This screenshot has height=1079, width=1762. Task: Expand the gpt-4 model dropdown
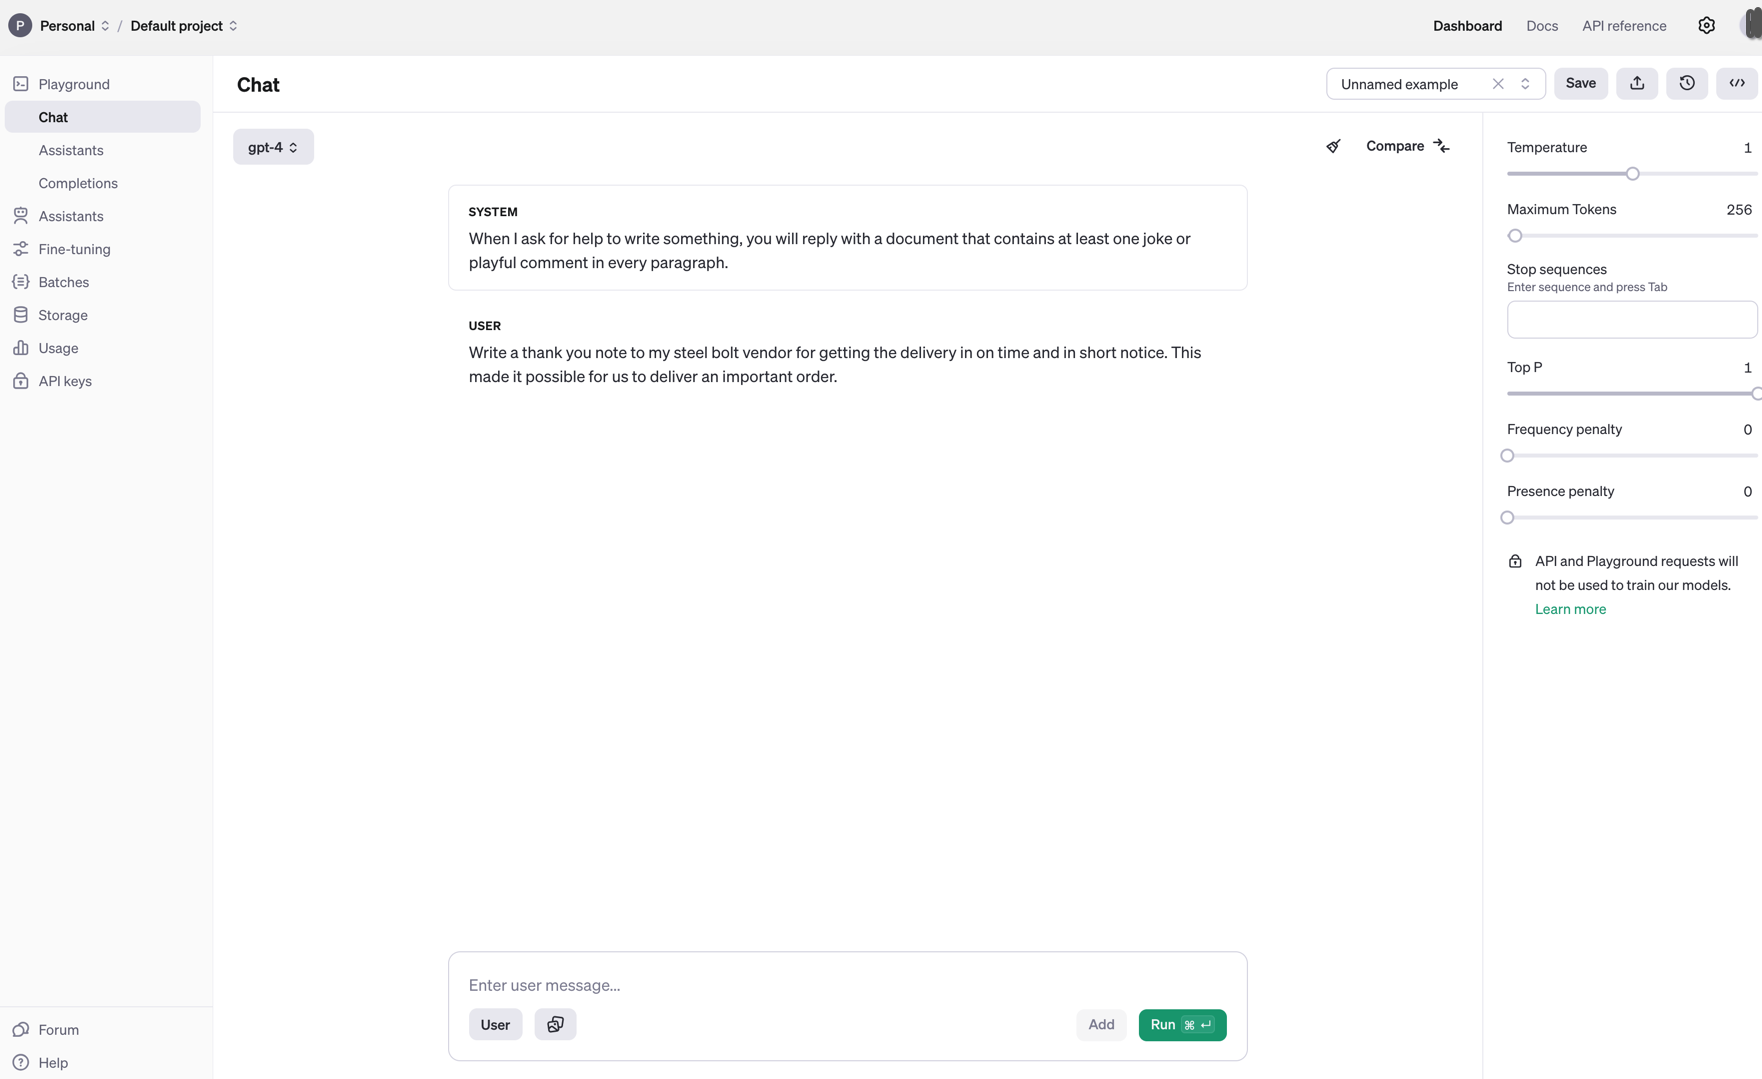click(x=273, y=147)
